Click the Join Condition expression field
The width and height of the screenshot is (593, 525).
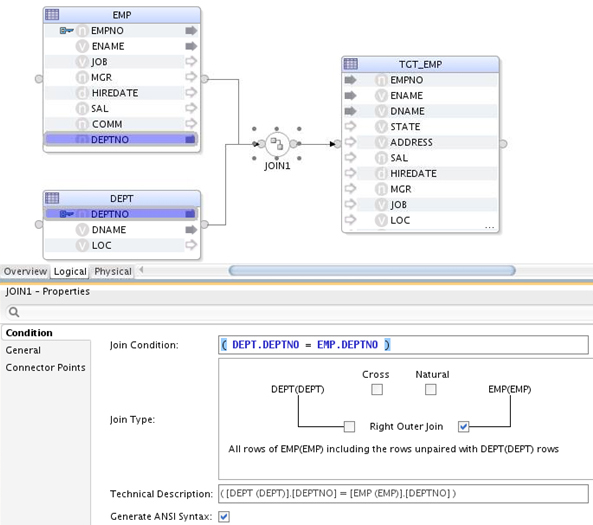403,345
